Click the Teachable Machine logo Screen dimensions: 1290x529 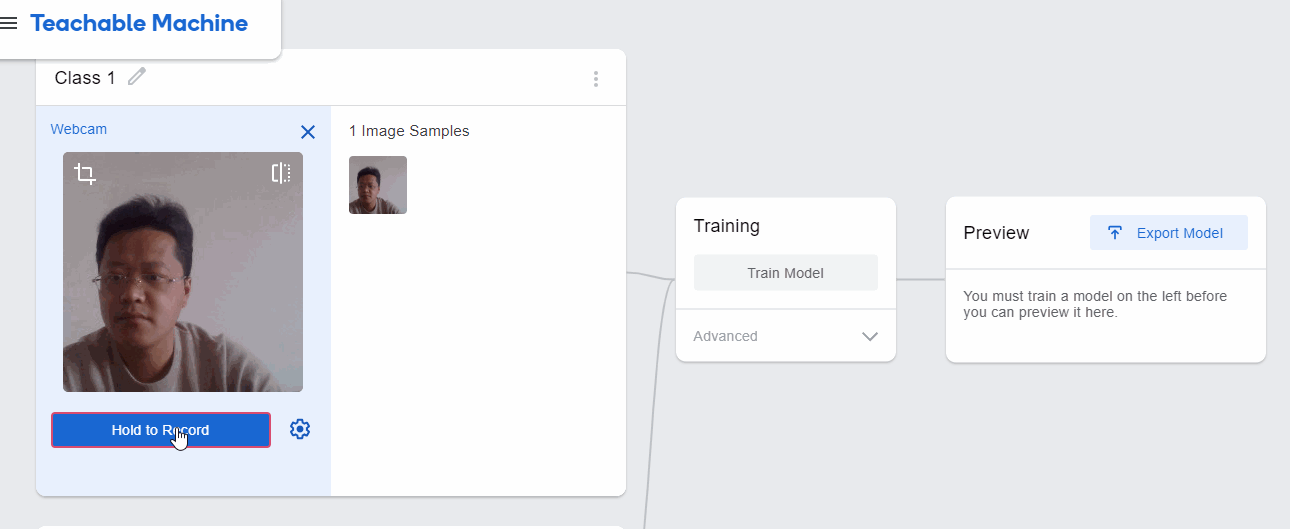pos(139,24)
